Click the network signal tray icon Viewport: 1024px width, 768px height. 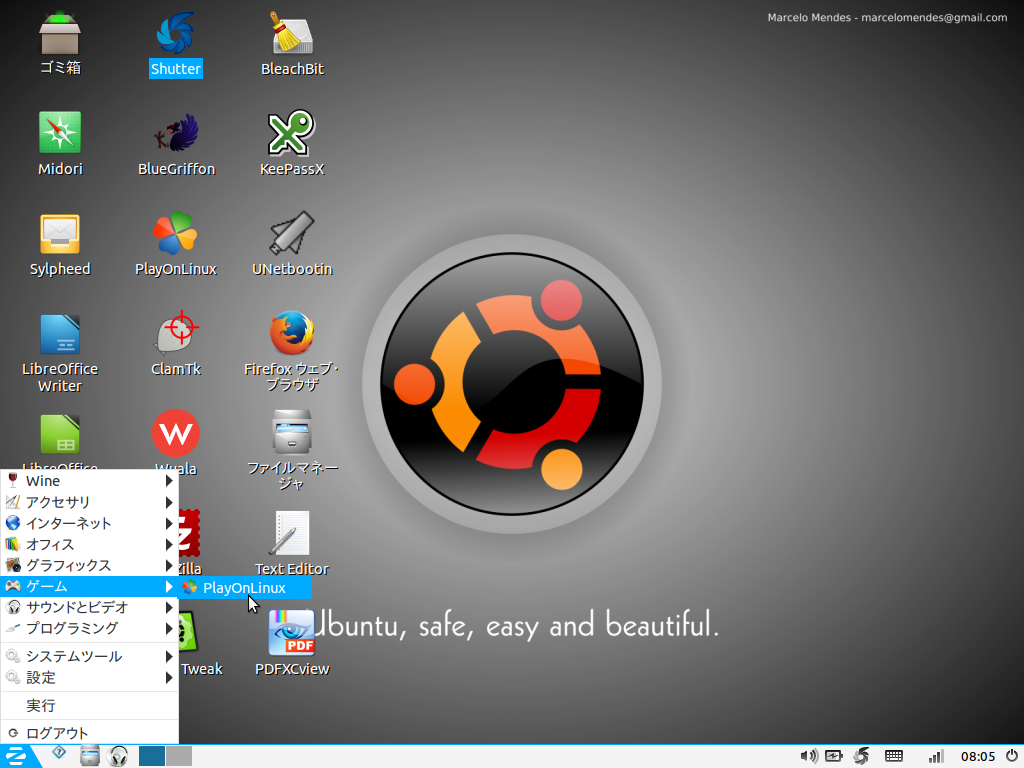(x=935, y=756)
